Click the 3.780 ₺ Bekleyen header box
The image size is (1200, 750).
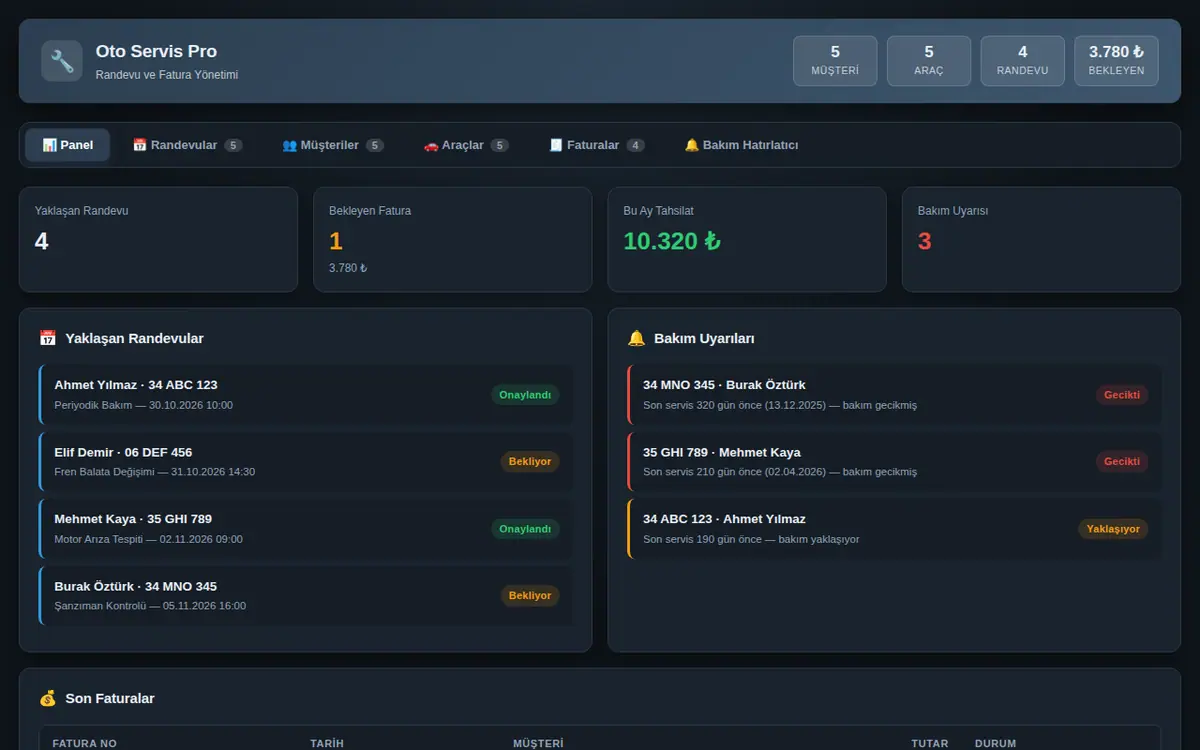pyautogui.click(x=1116, y=61)
